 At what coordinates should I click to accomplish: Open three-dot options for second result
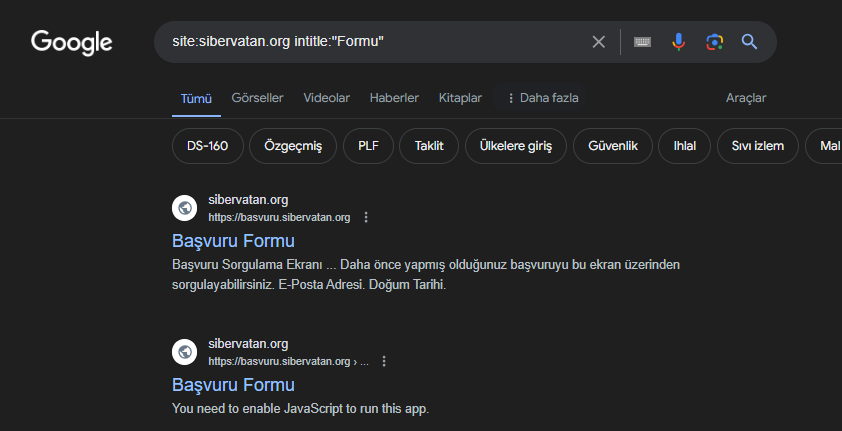coord(384,361)
